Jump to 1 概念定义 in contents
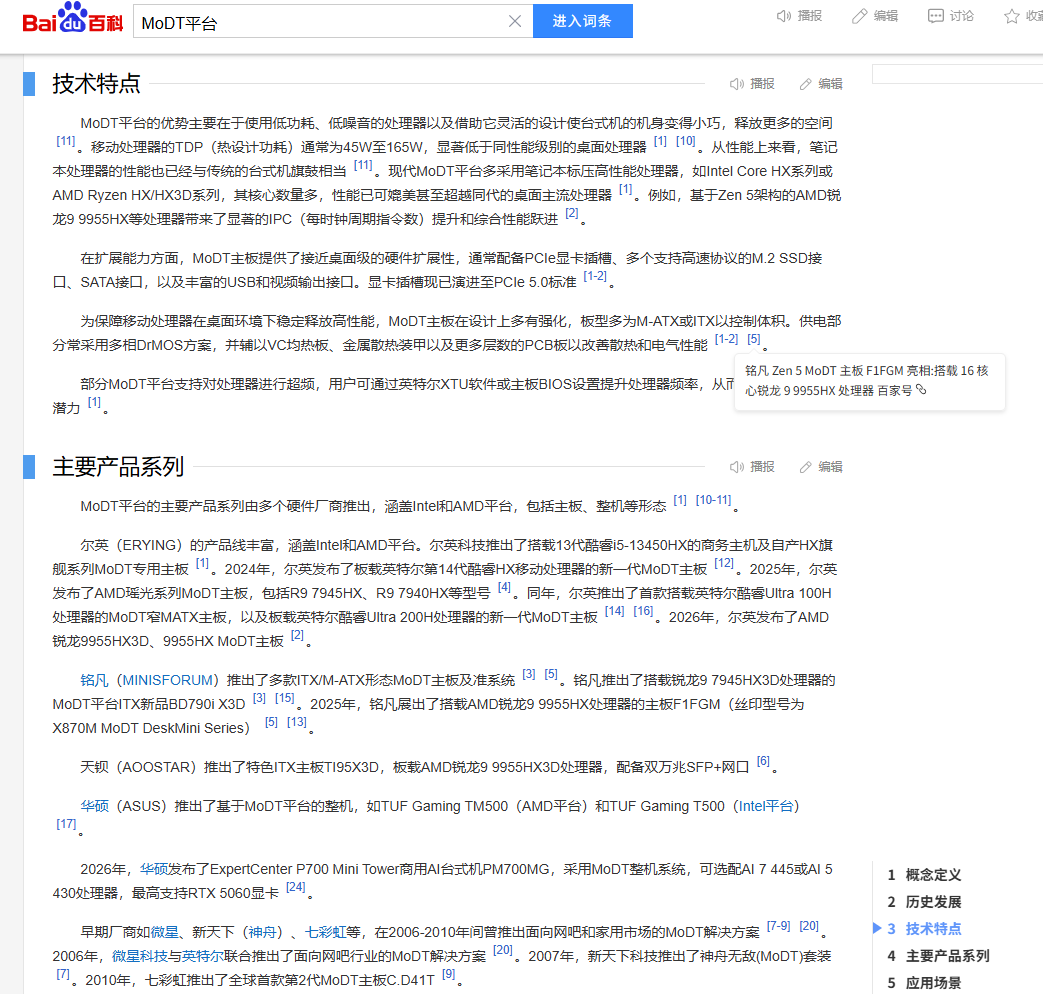The image size is (1043, 994). pos(924,875)
